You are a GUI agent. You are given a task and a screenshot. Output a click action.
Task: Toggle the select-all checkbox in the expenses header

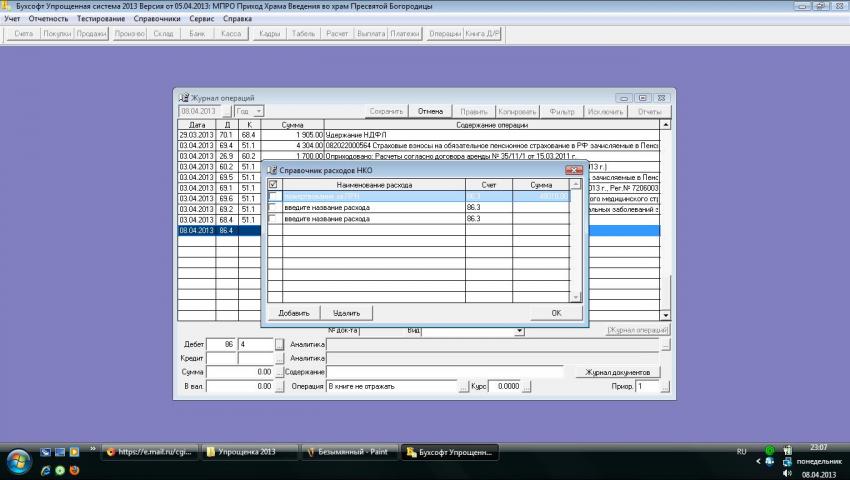tap(273, 185)
